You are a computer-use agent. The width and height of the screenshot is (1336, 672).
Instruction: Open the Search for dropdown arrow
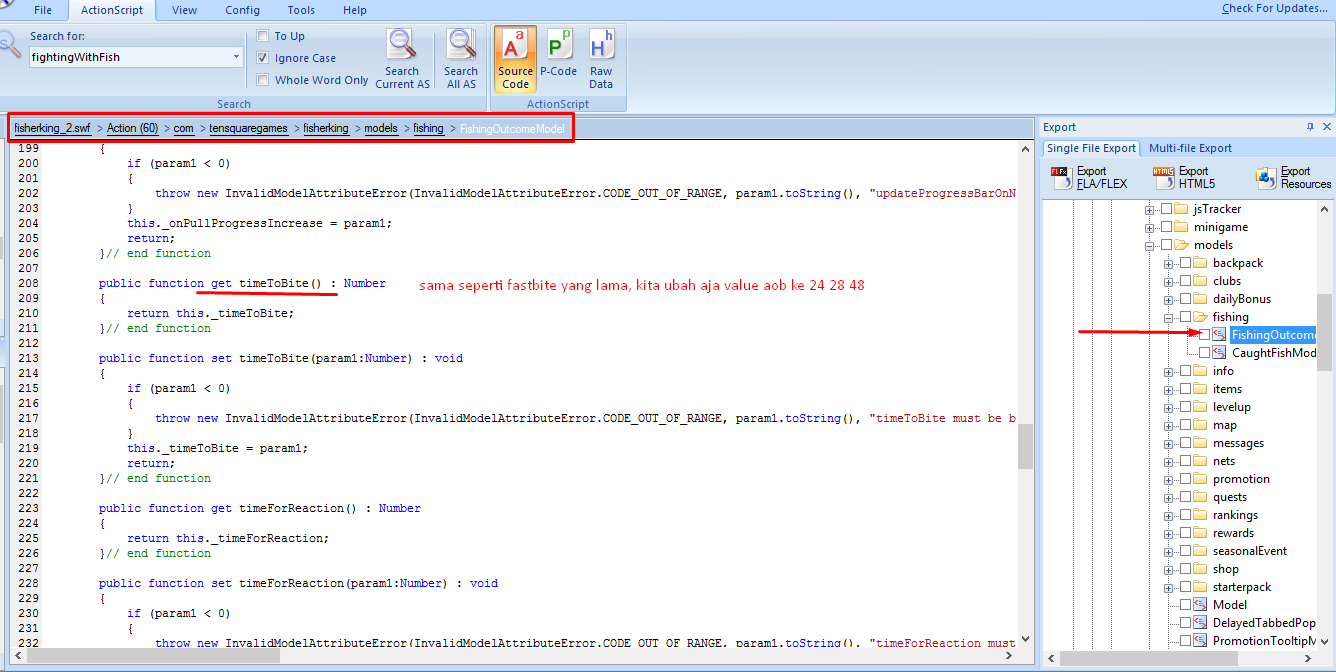(x=236, y=57)
